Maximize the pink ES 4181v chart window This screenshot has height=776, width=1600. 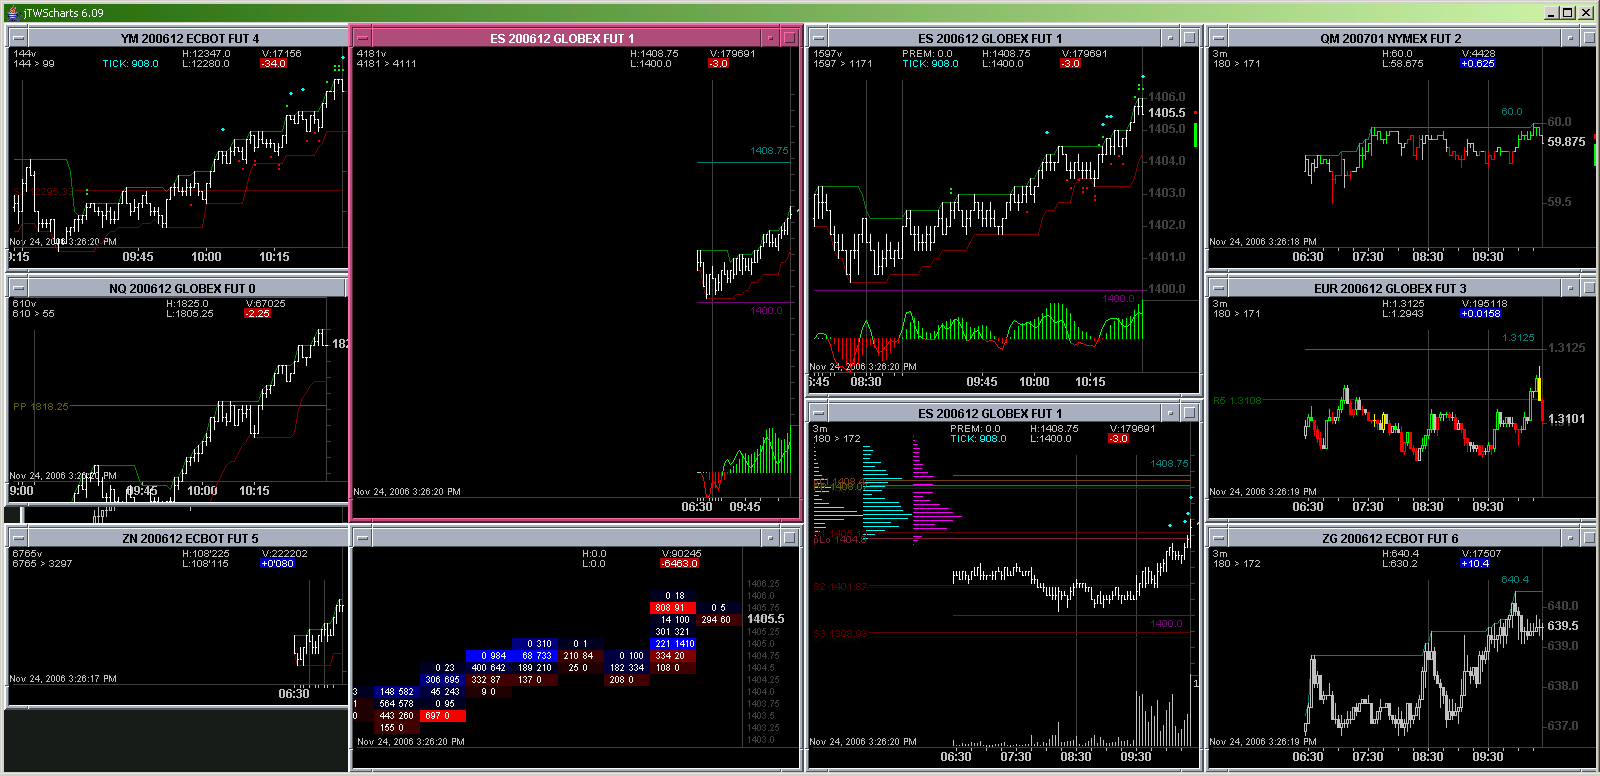[x=789, y=37]
